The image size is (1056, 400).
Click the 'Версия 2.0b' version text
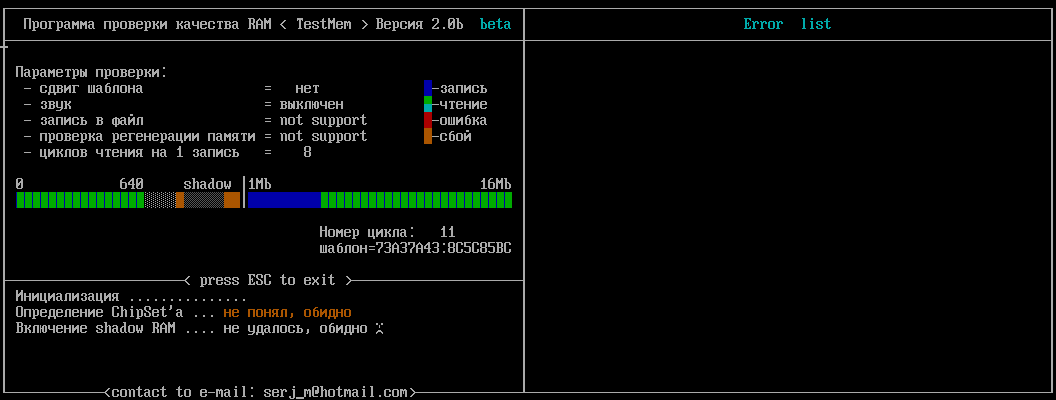420,24
